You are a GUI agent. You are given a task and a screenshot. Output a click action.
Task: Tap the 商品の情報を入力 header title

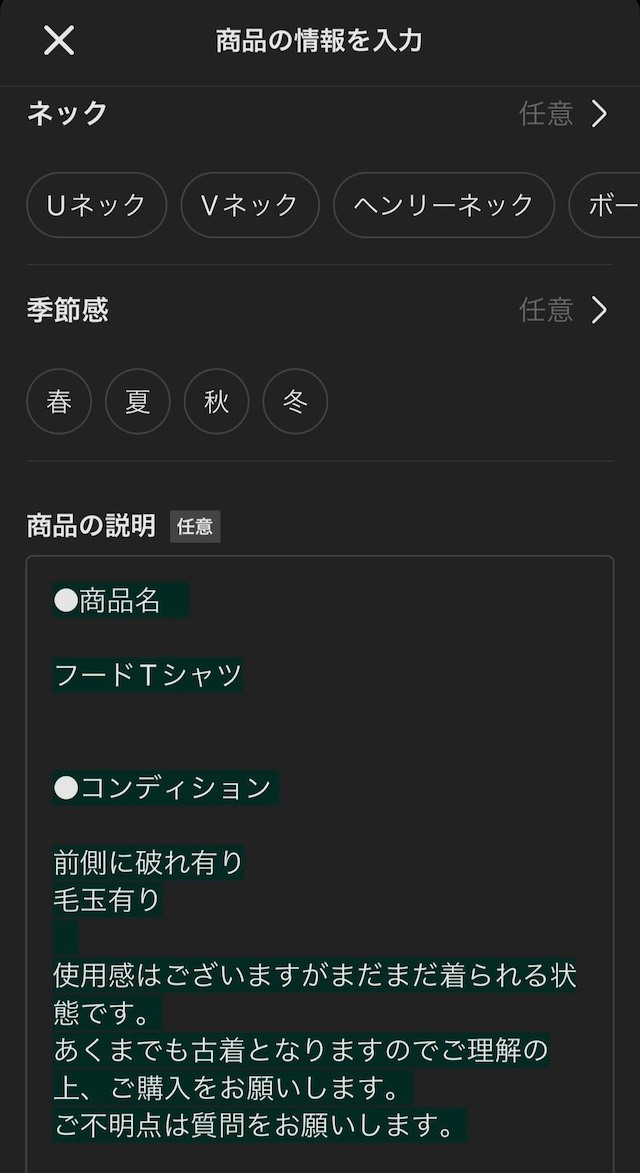coord(320,41)
